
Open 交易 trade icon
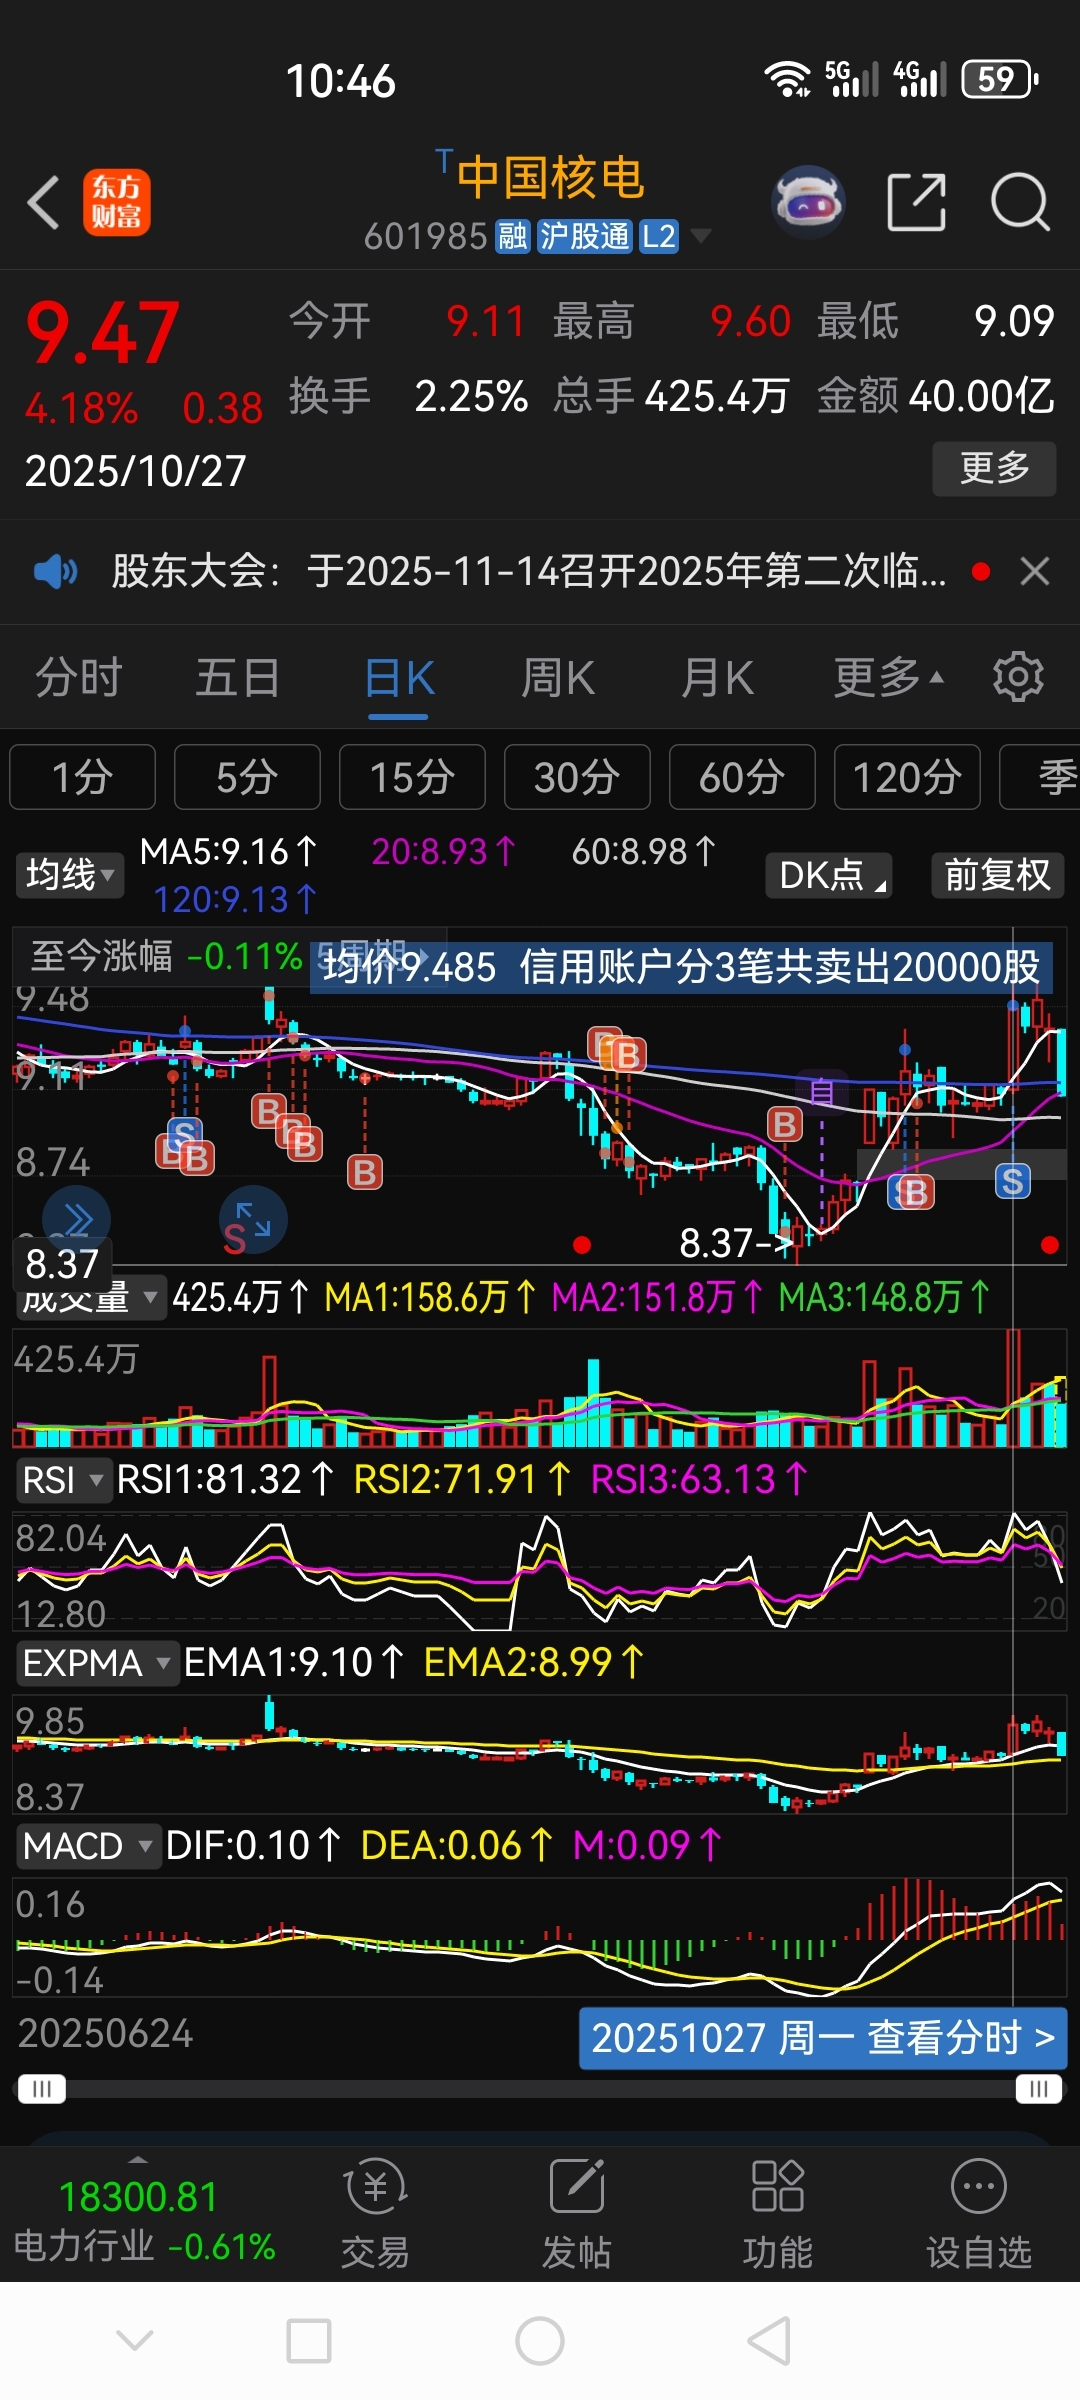(x=375, y=2211)
